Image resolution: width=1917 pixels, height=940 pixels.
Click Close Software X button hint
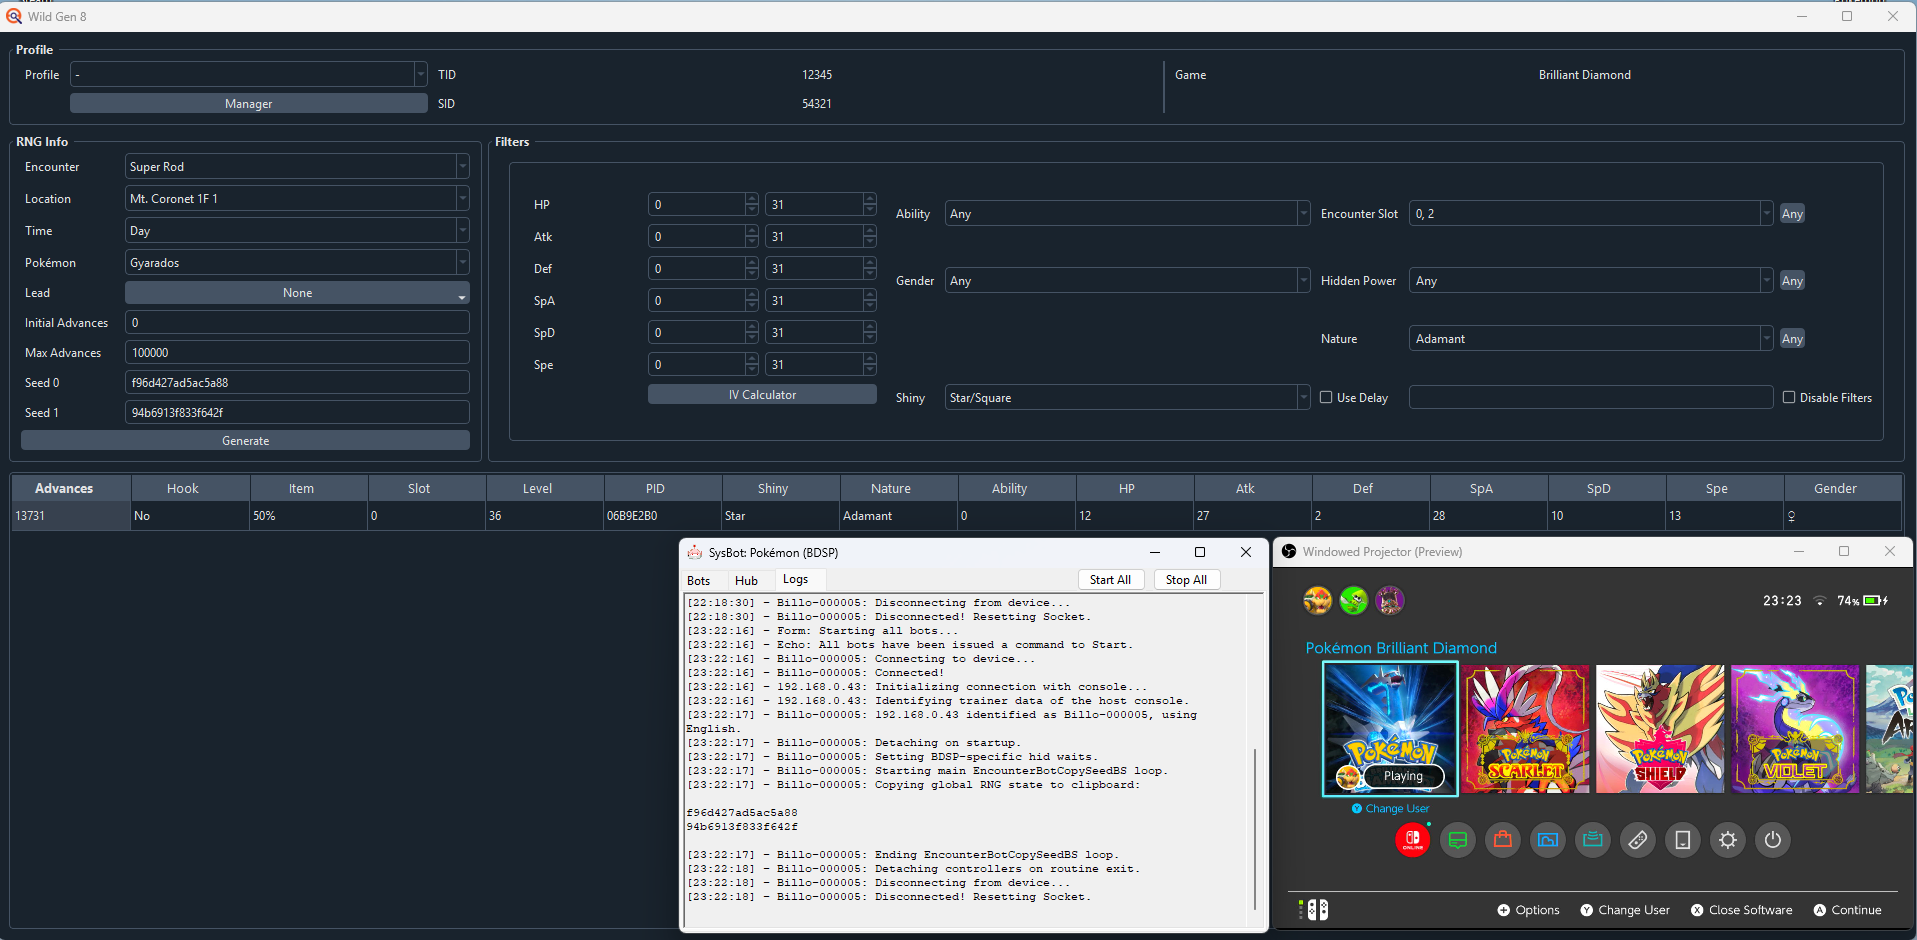1742,910
